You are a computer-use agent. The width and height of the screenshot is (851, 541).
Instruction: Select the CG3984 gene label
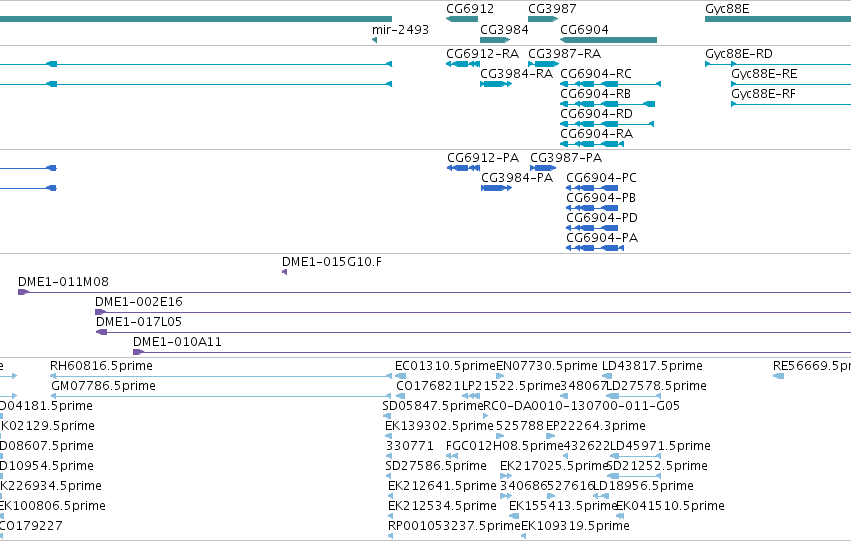(504, 29)
